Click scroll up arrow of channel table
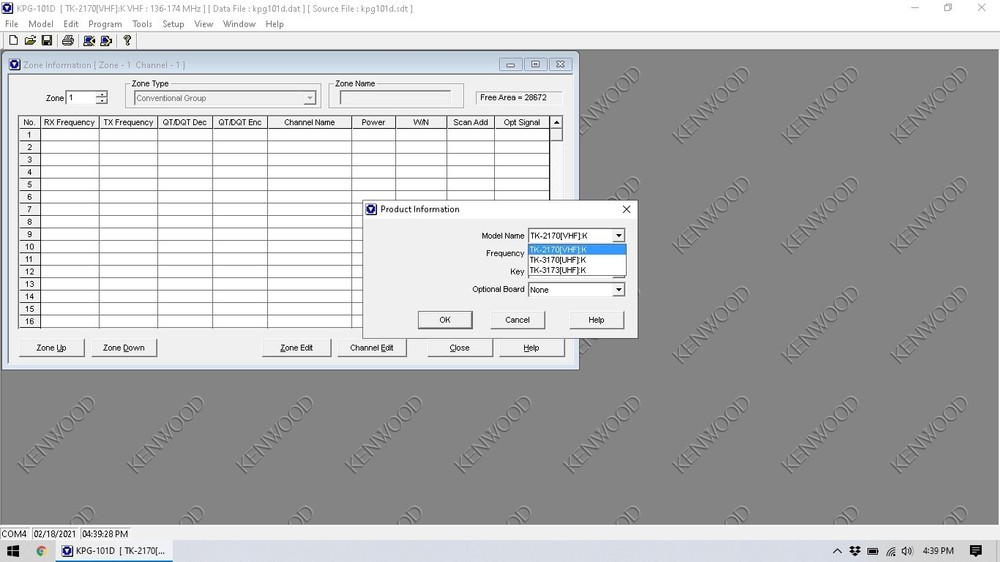This screenshot has height=562, width=1000. [x=556, y=122]
